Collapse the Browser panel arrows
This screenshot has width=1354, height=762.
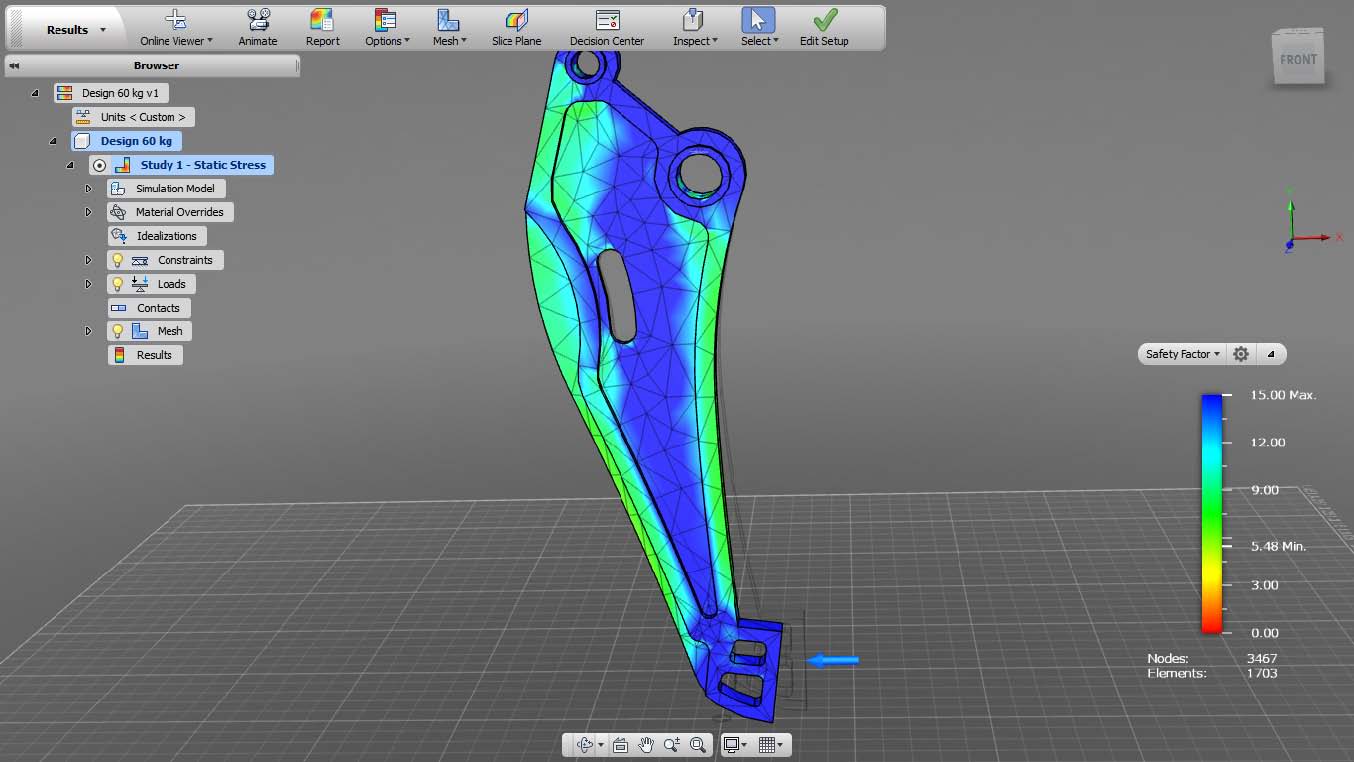point(14,66)
